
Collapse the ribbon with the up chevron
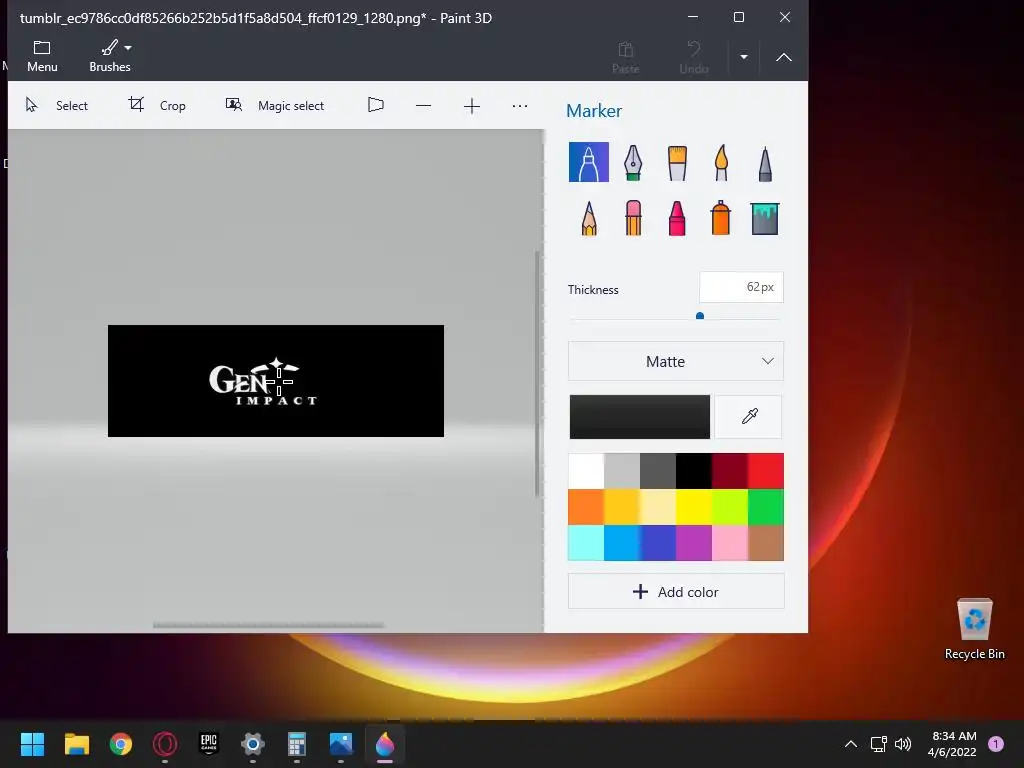[784, 57]
